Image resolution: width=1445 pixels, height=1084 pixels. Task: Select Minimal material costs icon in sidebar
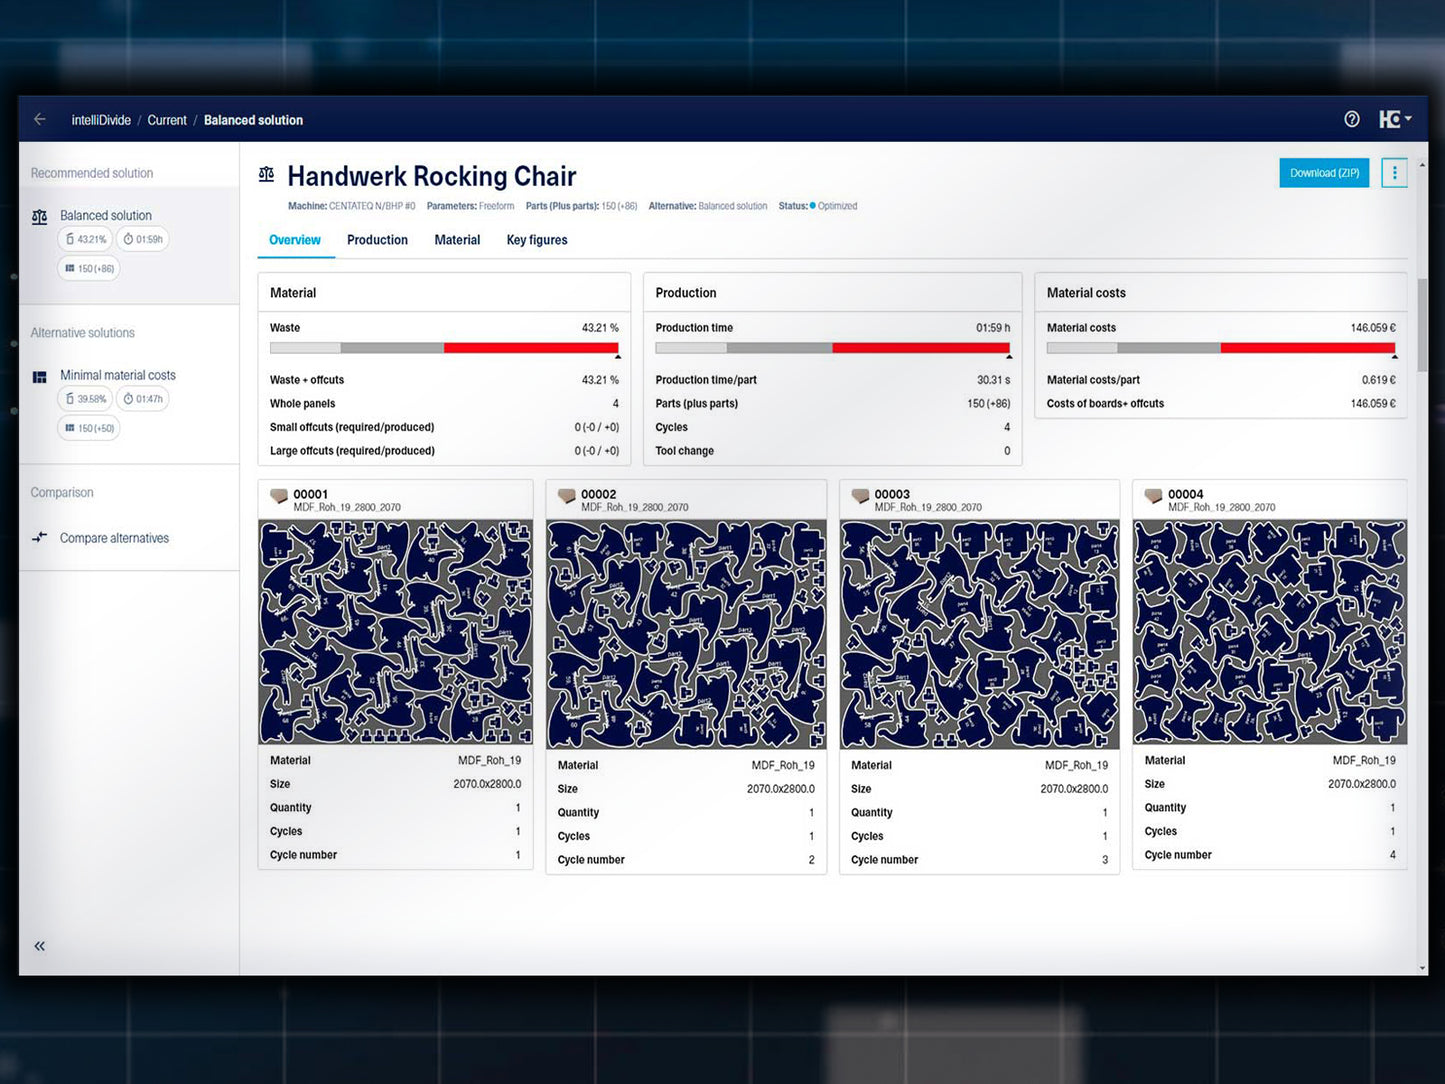[x=40, y=377]
